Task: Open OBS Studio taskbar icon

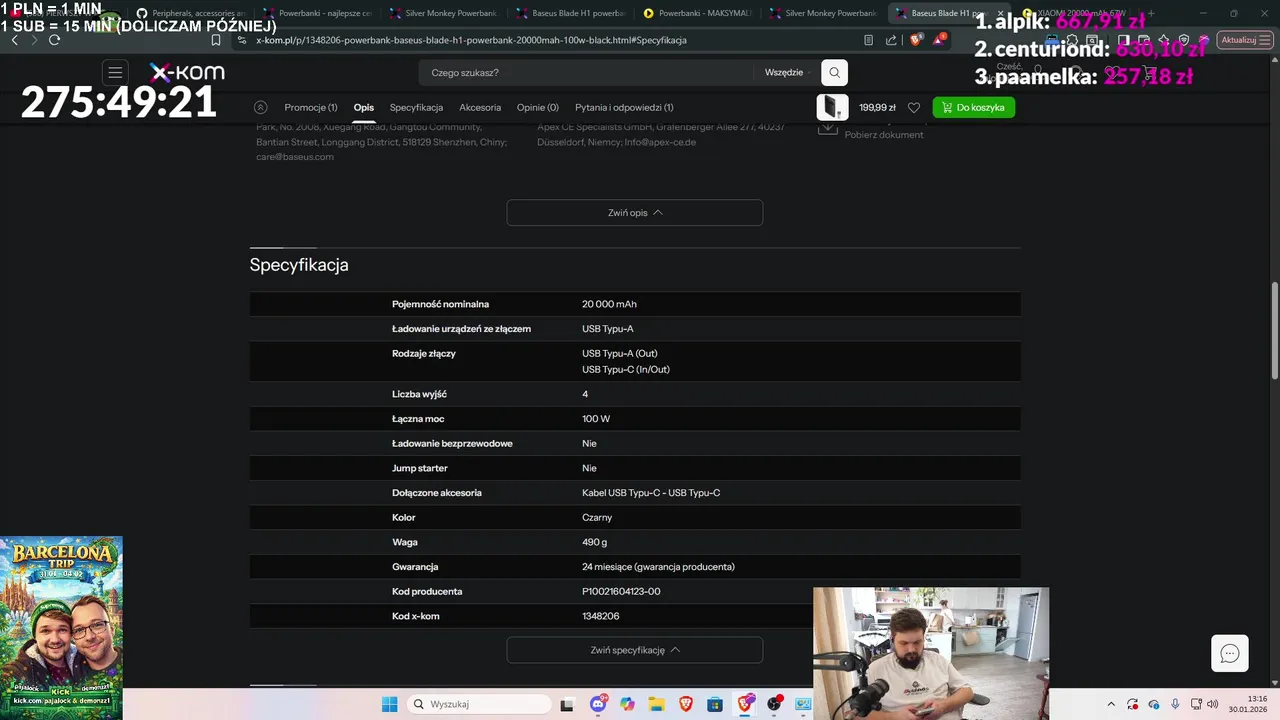Action: pos(774,704)
